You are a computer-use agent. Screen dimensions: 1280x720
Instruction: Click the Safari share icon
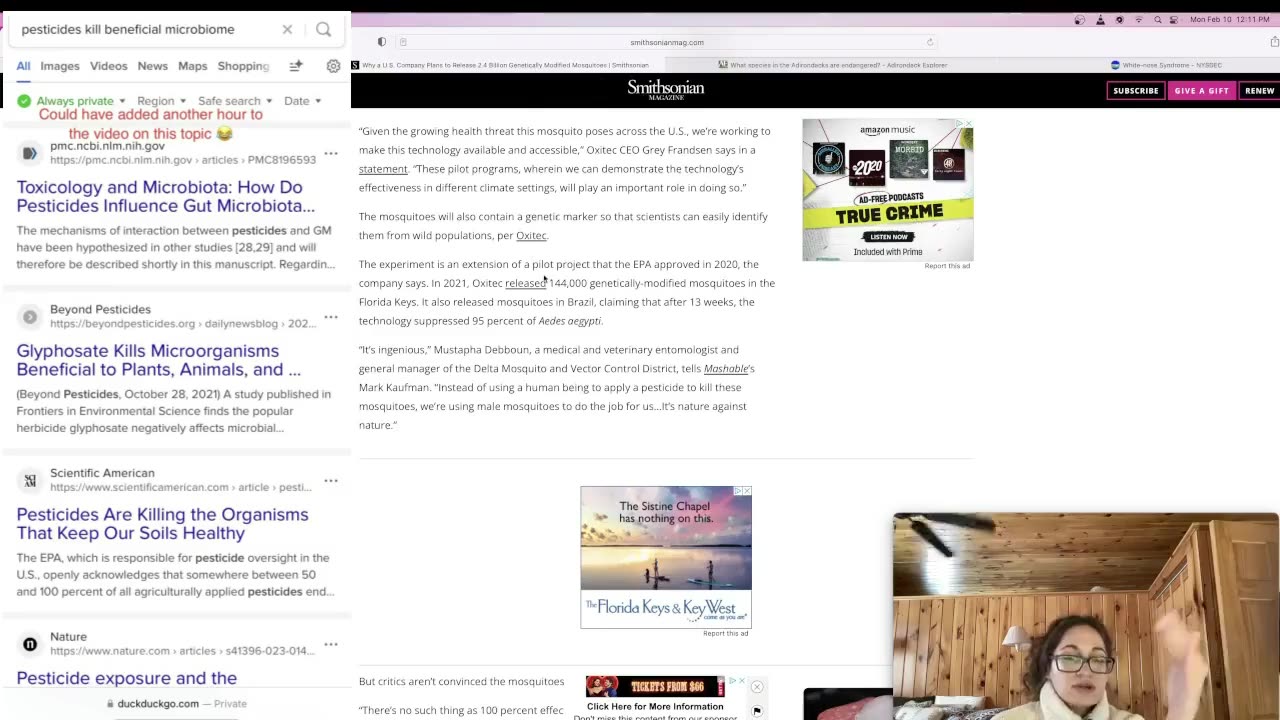pyautogui.click(x=1274, y=42)
